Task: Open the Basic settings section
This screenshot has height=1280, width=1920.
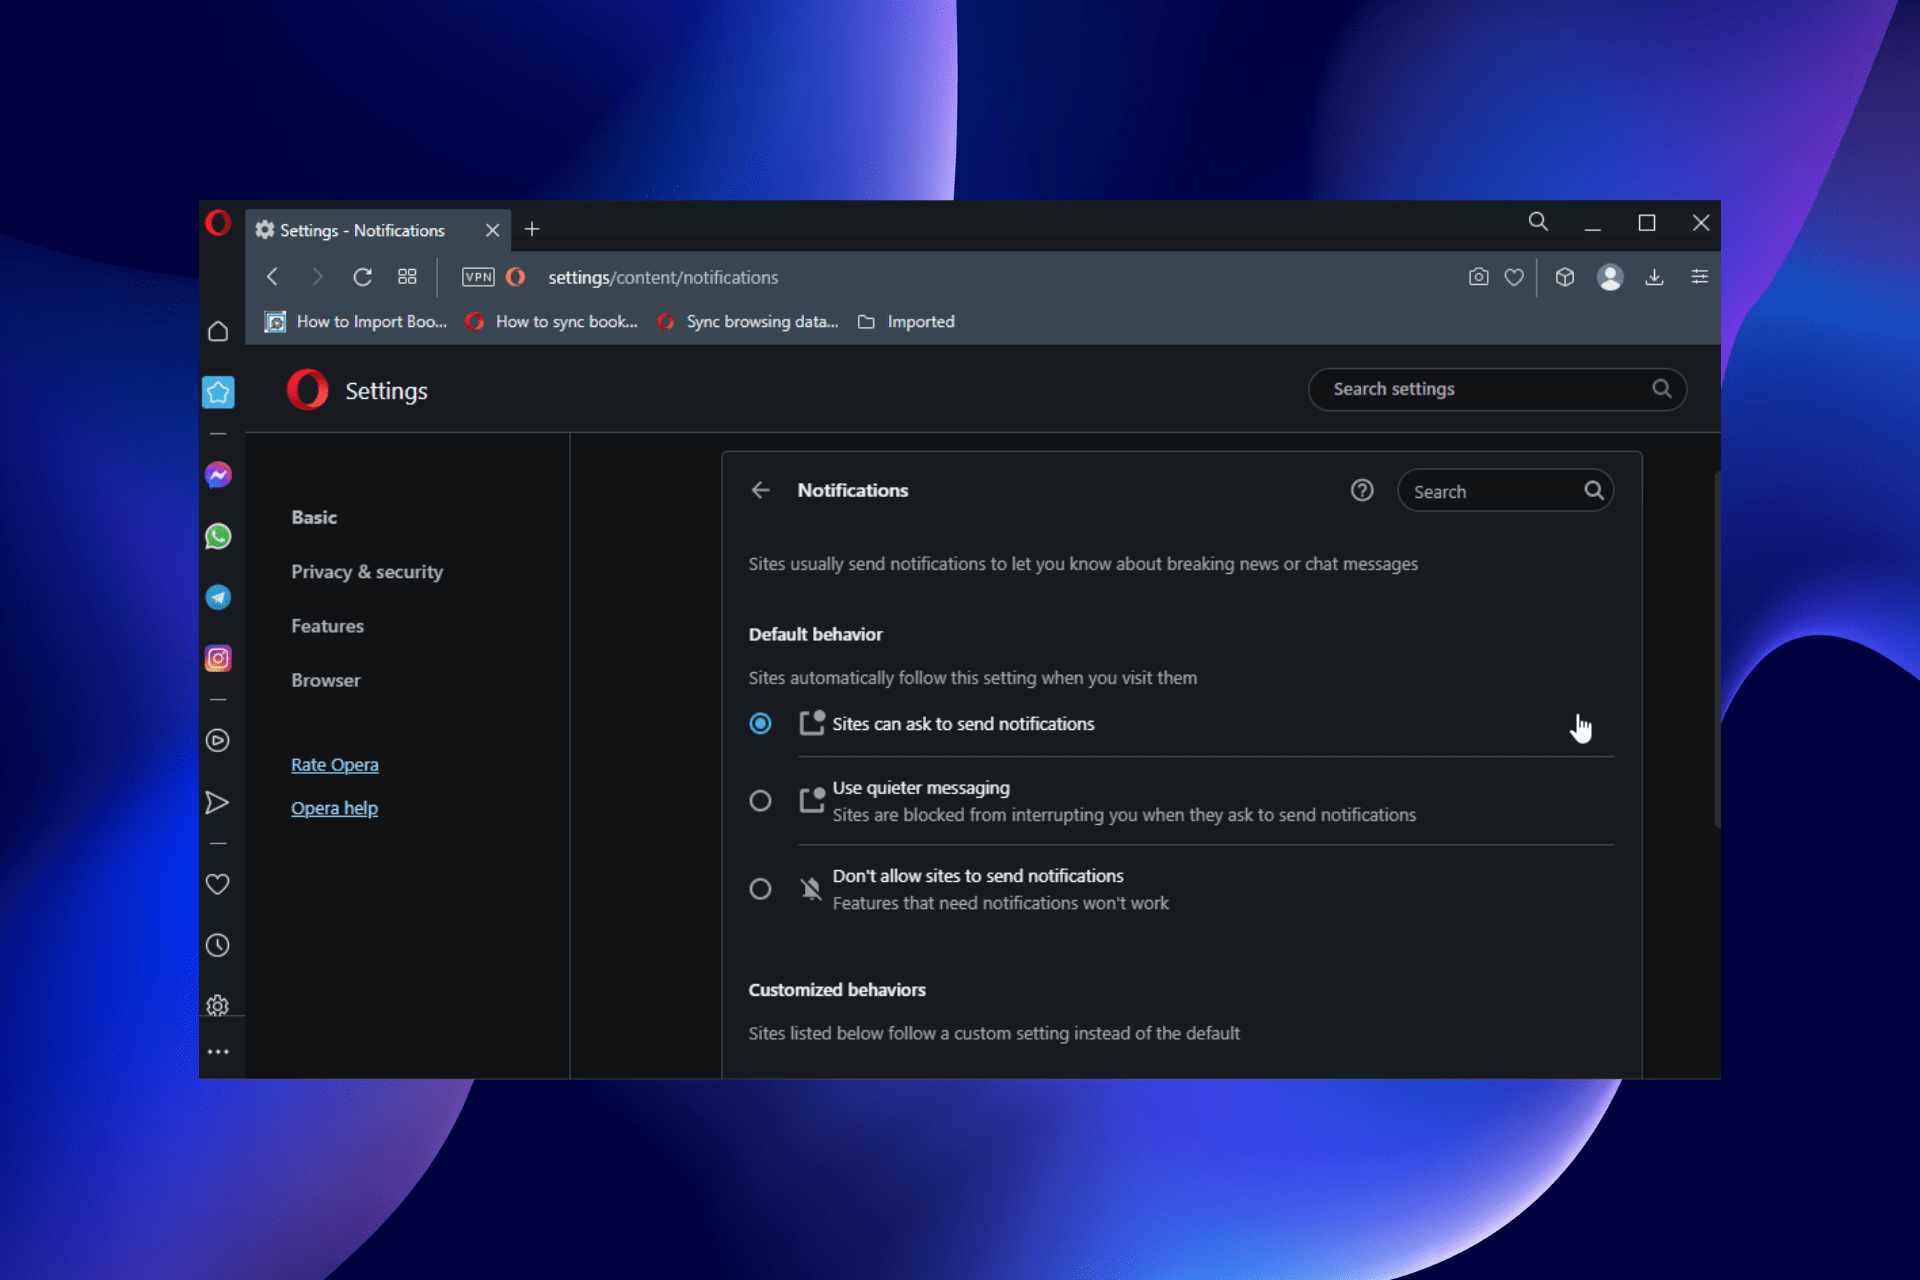Action: (314, 517)
